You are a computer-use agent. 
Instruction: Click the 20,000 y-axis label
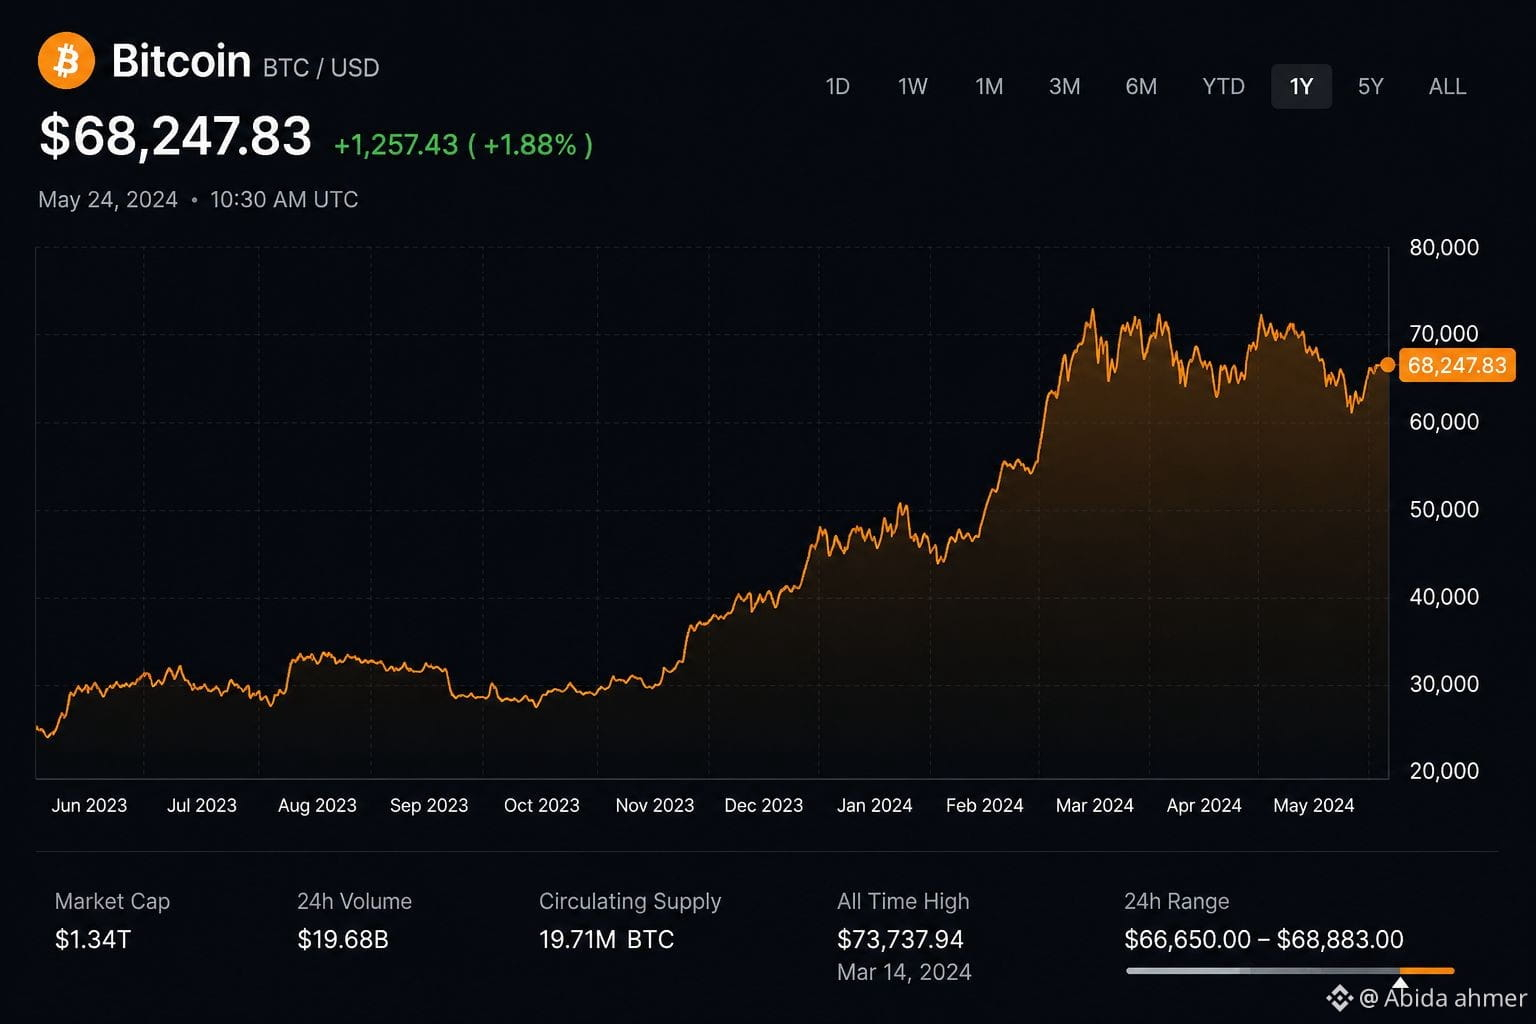click(1444, 771)
